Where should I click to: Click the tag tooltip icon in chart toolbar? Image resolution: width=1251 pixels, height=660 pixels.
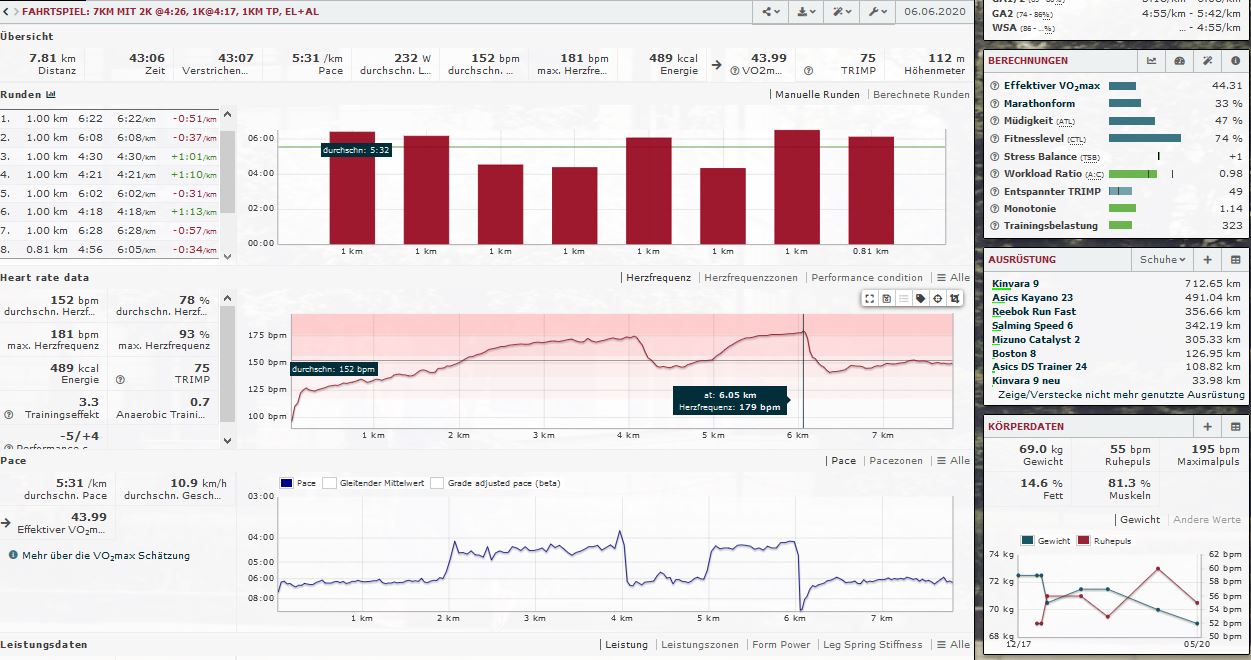click(920, 298)
